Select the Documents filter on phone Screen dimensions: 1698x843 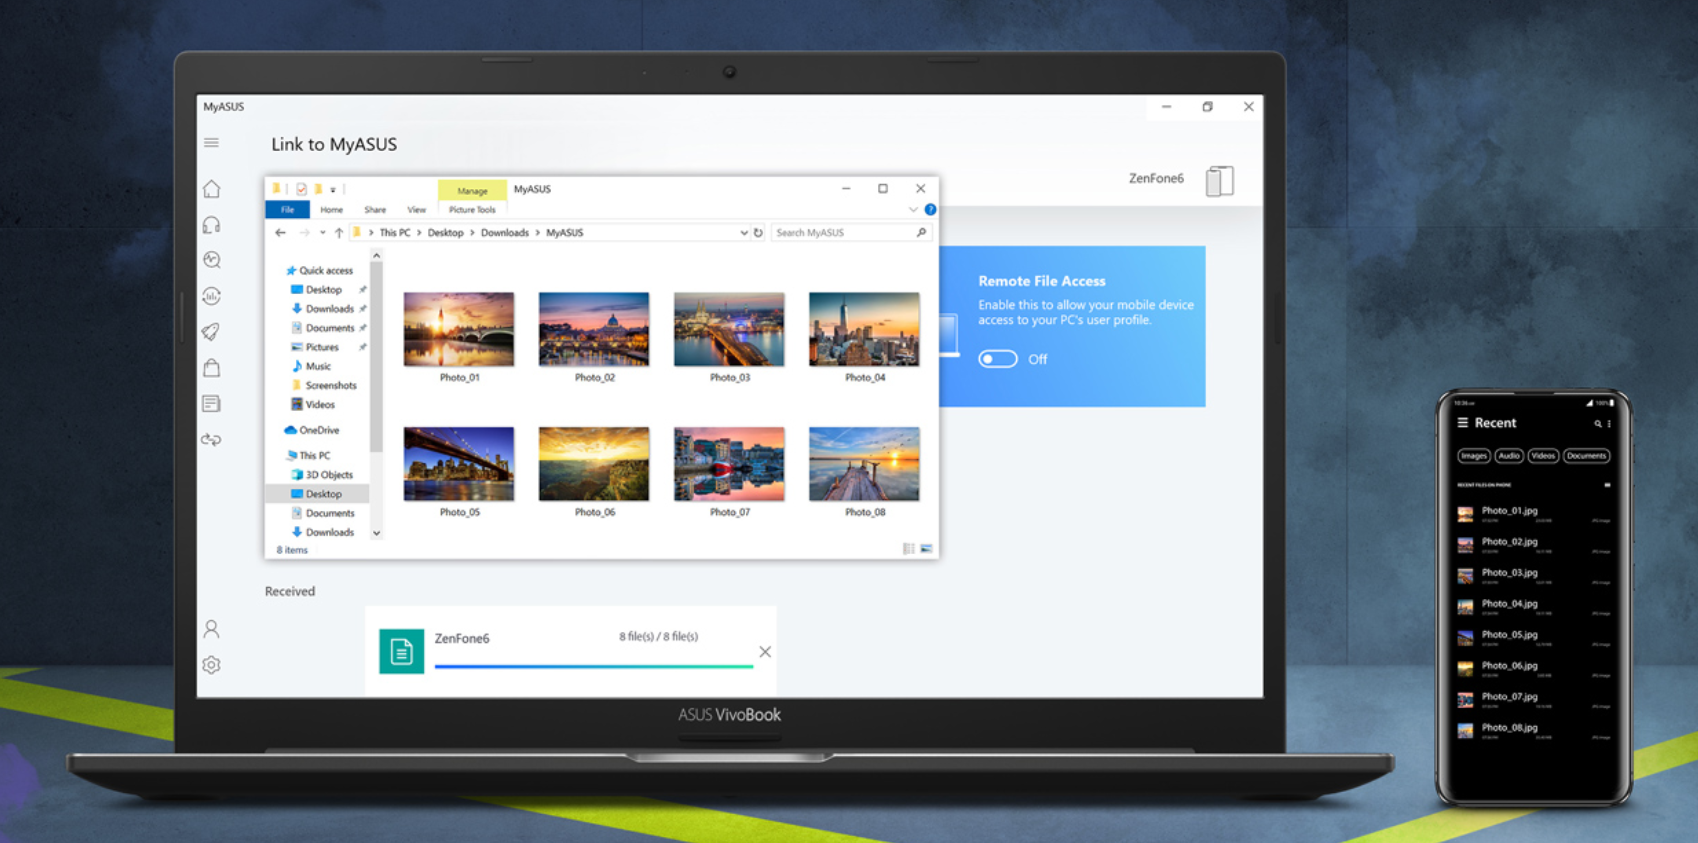[x=1586, y=456]
